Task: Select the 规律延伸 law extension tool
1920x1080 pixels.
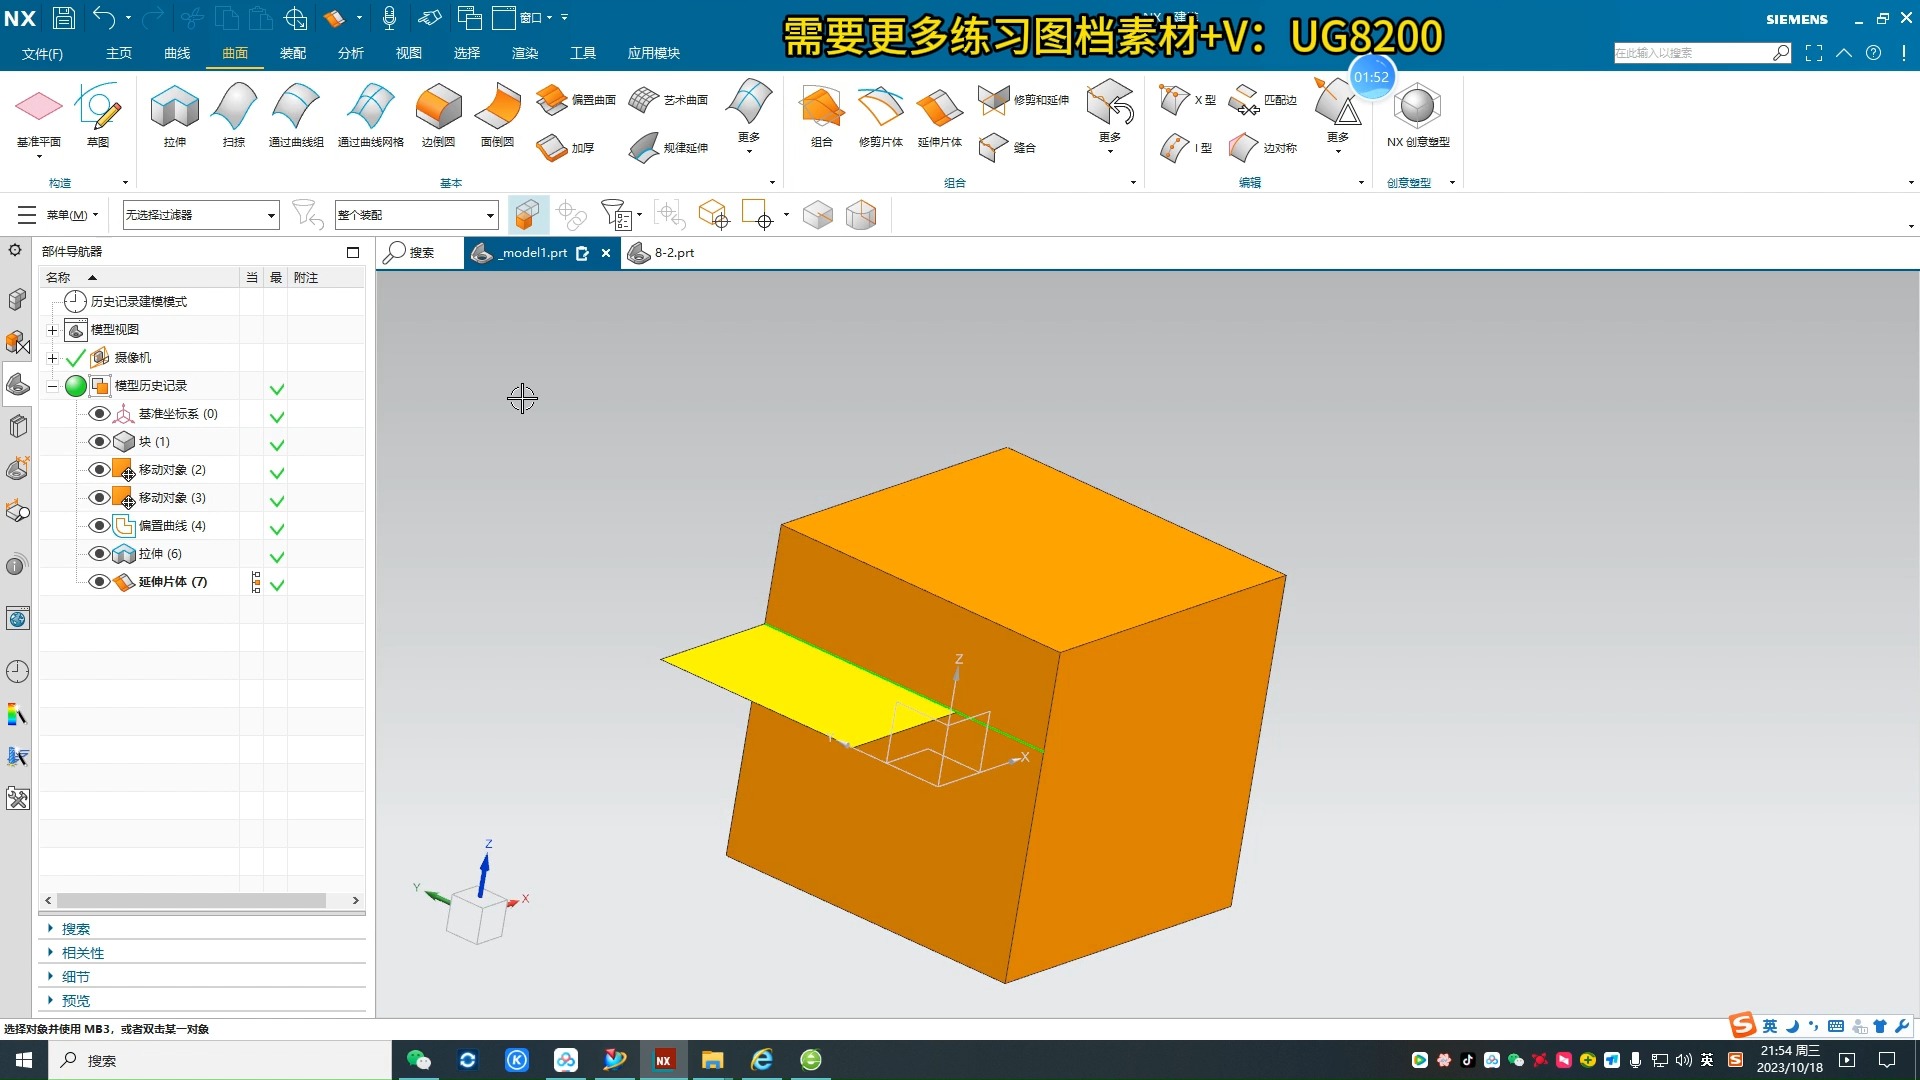Action: 668,148
